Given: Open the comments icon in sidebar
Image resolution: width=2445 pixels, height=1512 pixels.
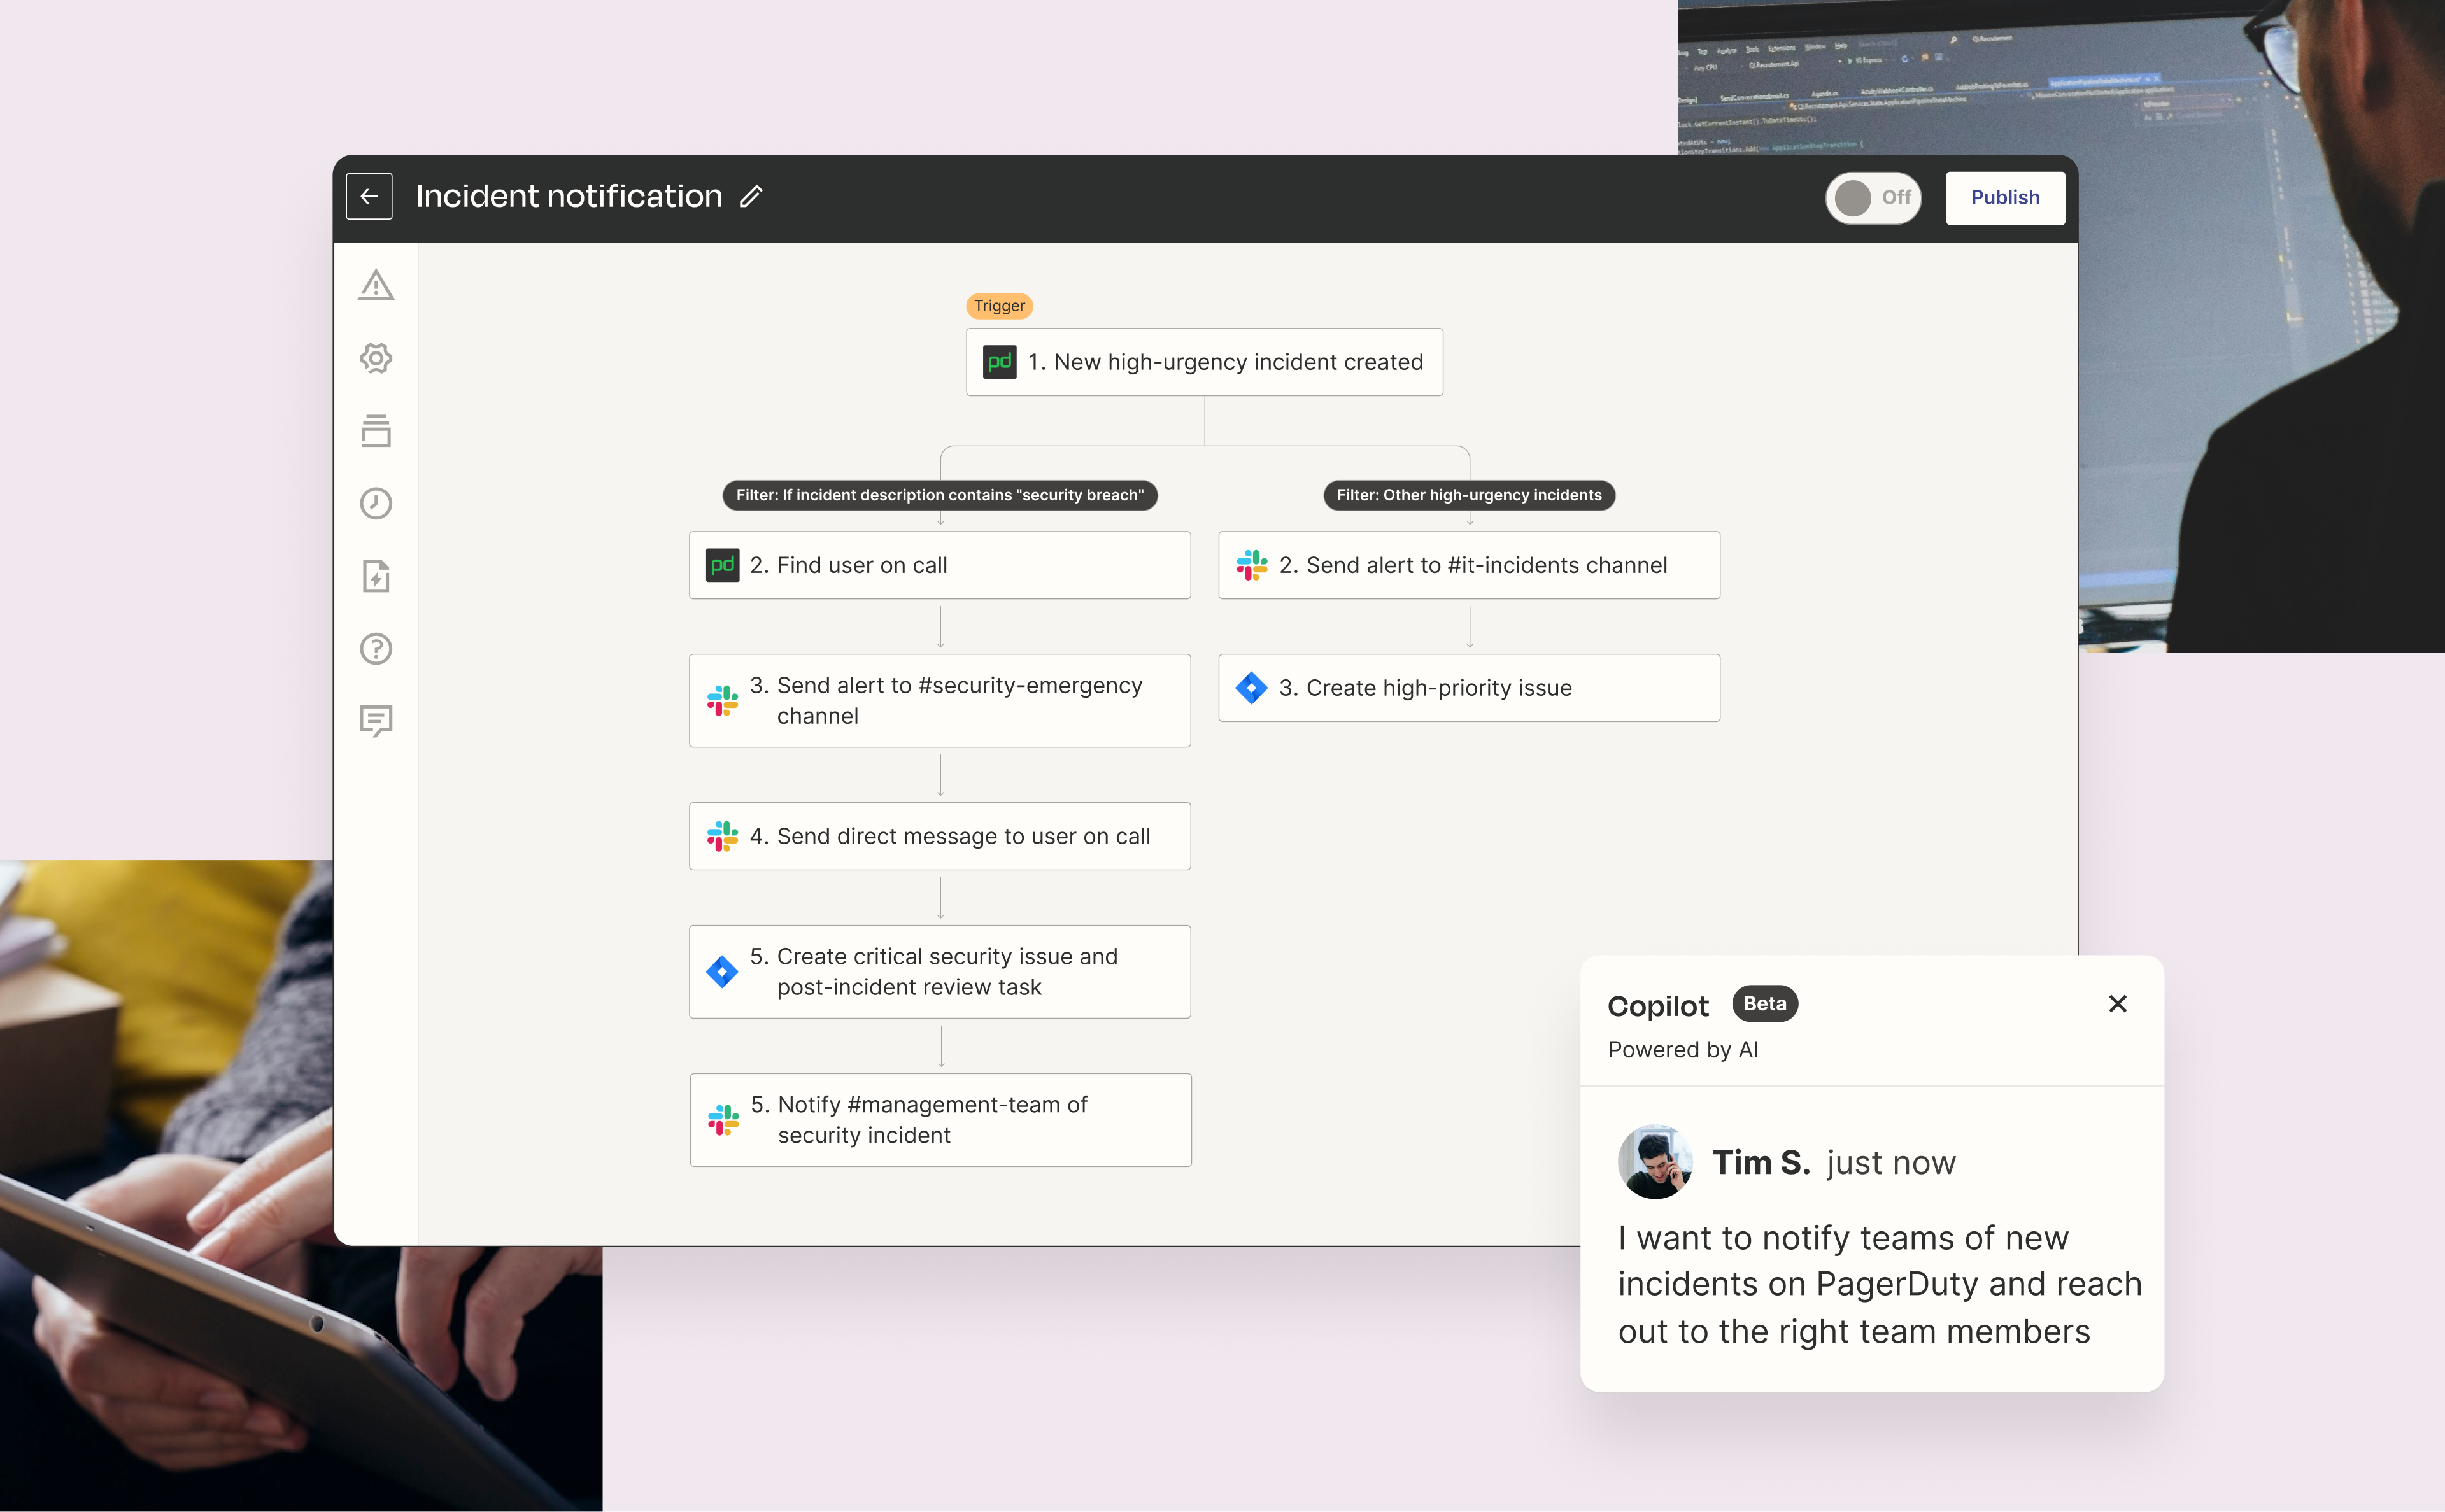Looking at the screenshot, I should [376, 720].
